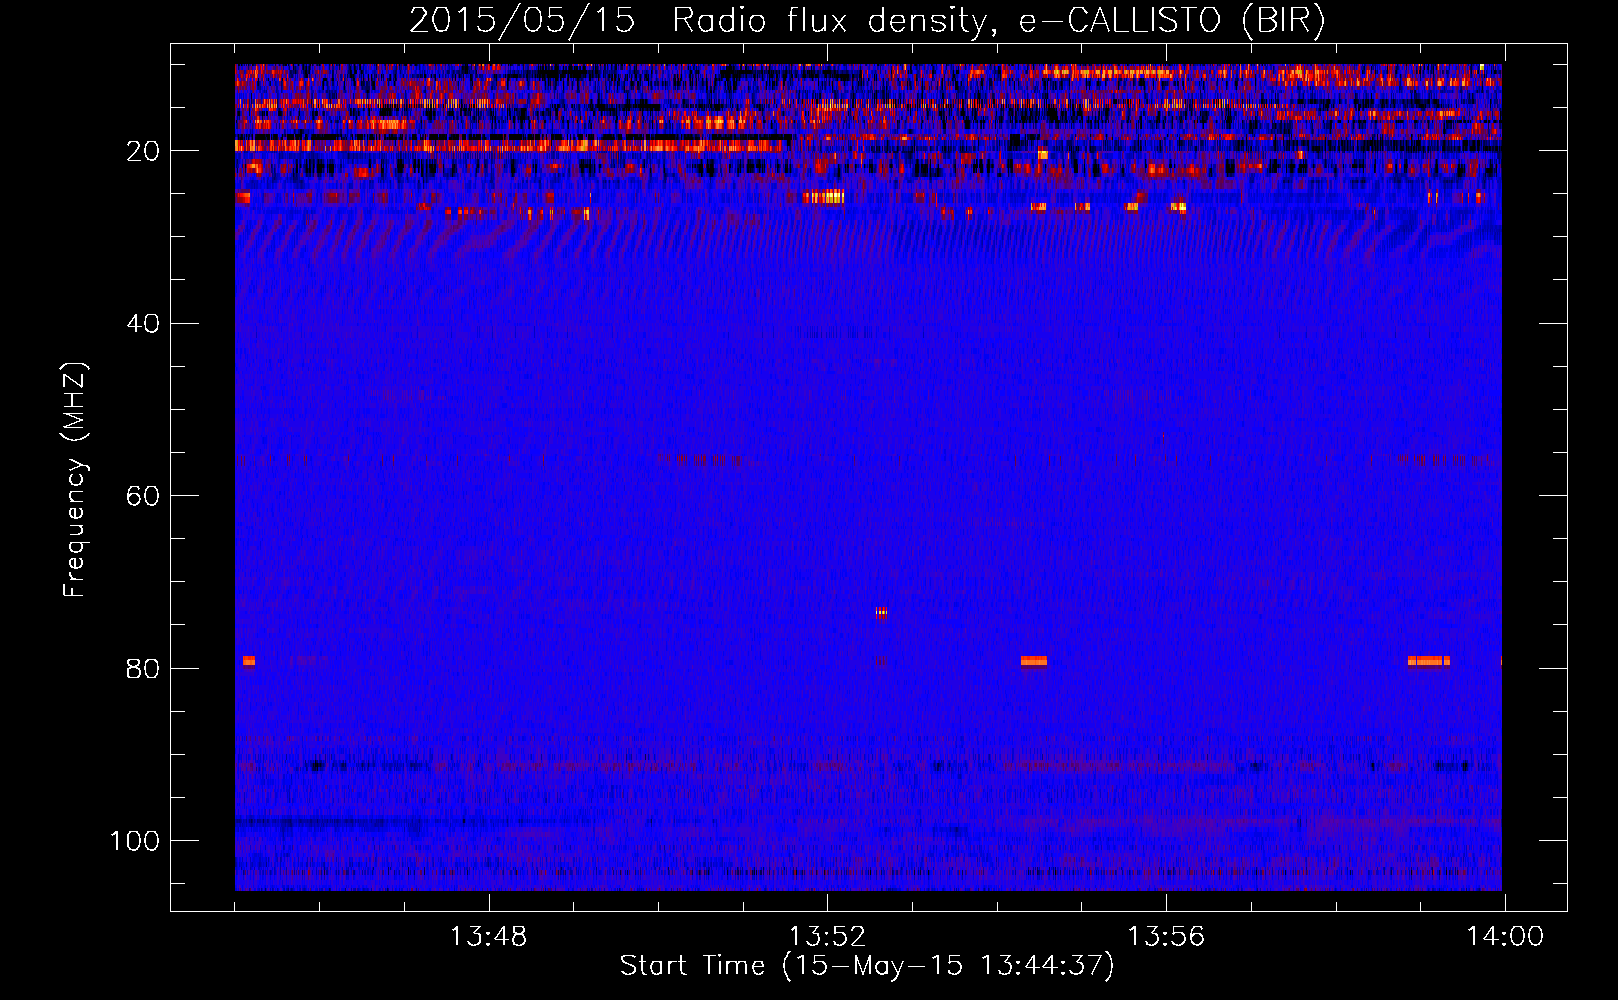The height and width of the screenshot is (1000, 1618).
Task: Click the "Start Time (15-May-15 13:44:37)" axis label
Action: pyautogui.click(x=867, y=966)
